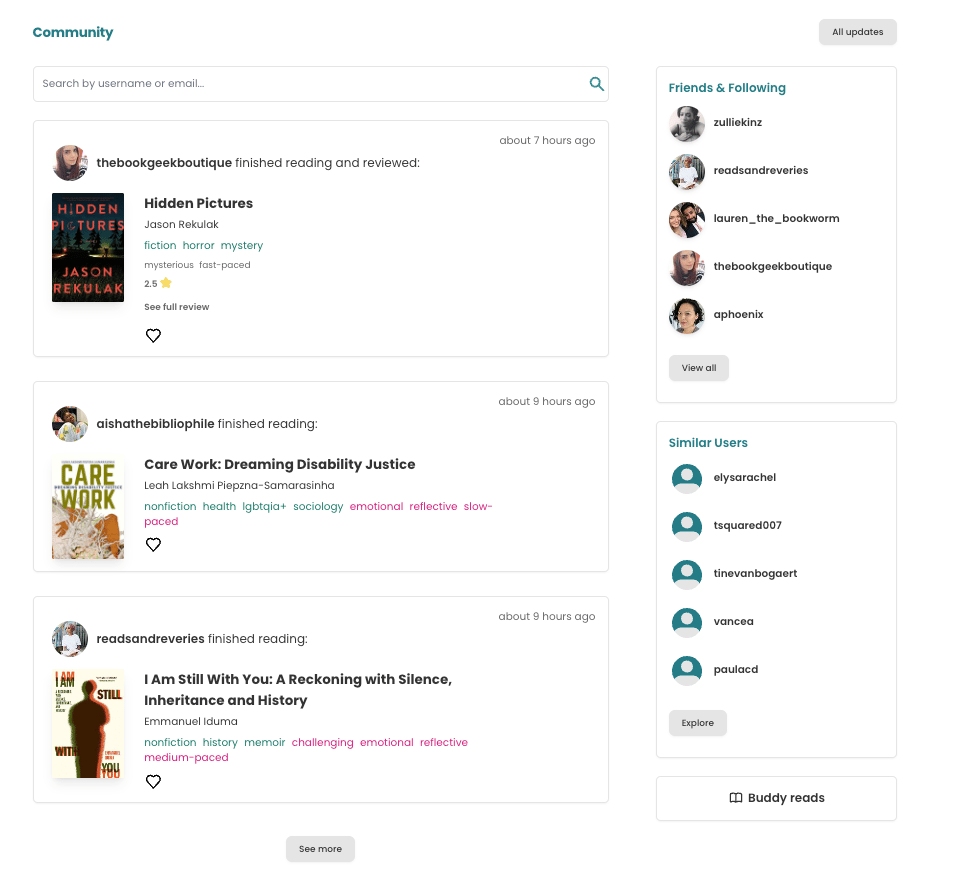
Task: Open tinevanbogaert username
Action: (755, 573)
